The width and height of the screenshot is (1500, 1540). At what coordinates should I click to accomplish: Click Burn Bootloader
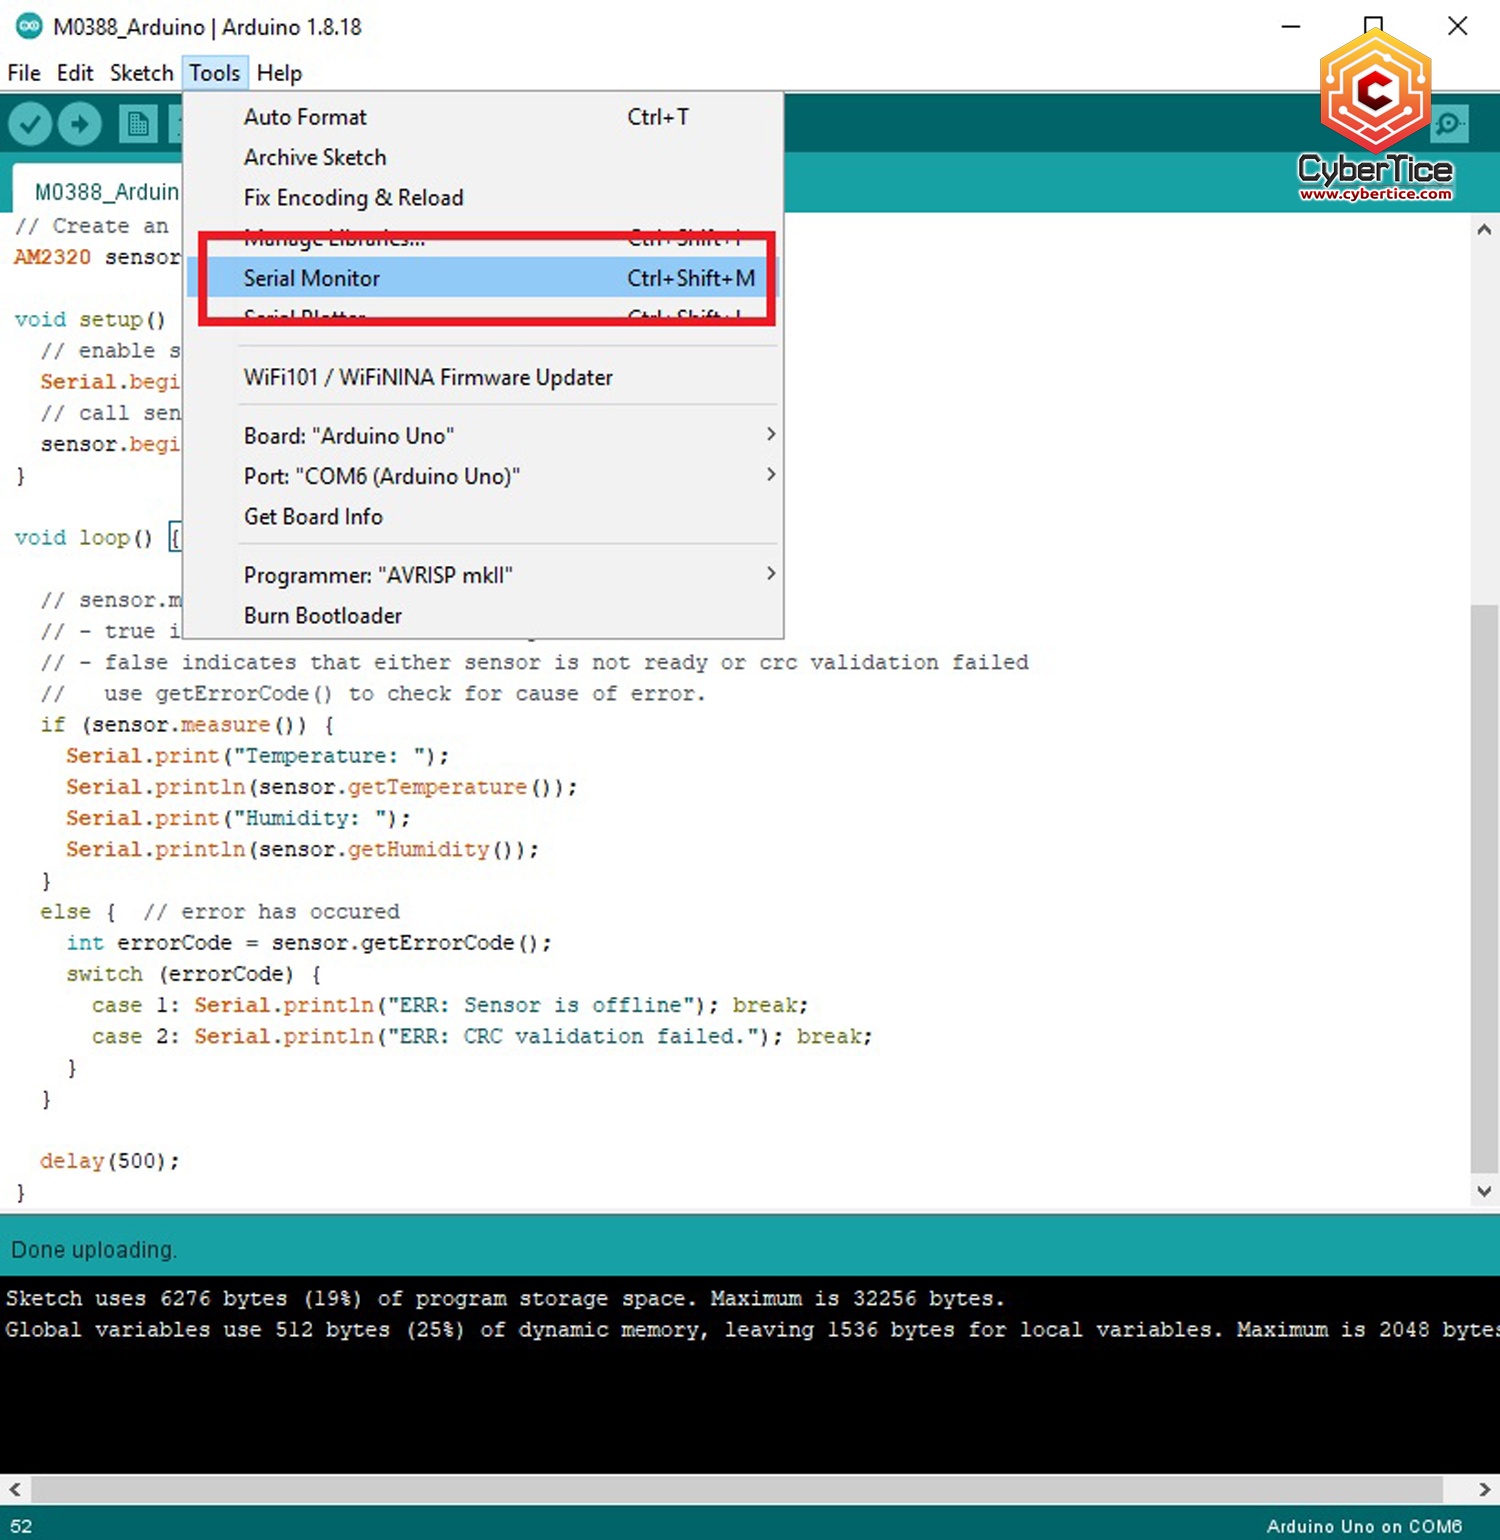coord(322,615)
